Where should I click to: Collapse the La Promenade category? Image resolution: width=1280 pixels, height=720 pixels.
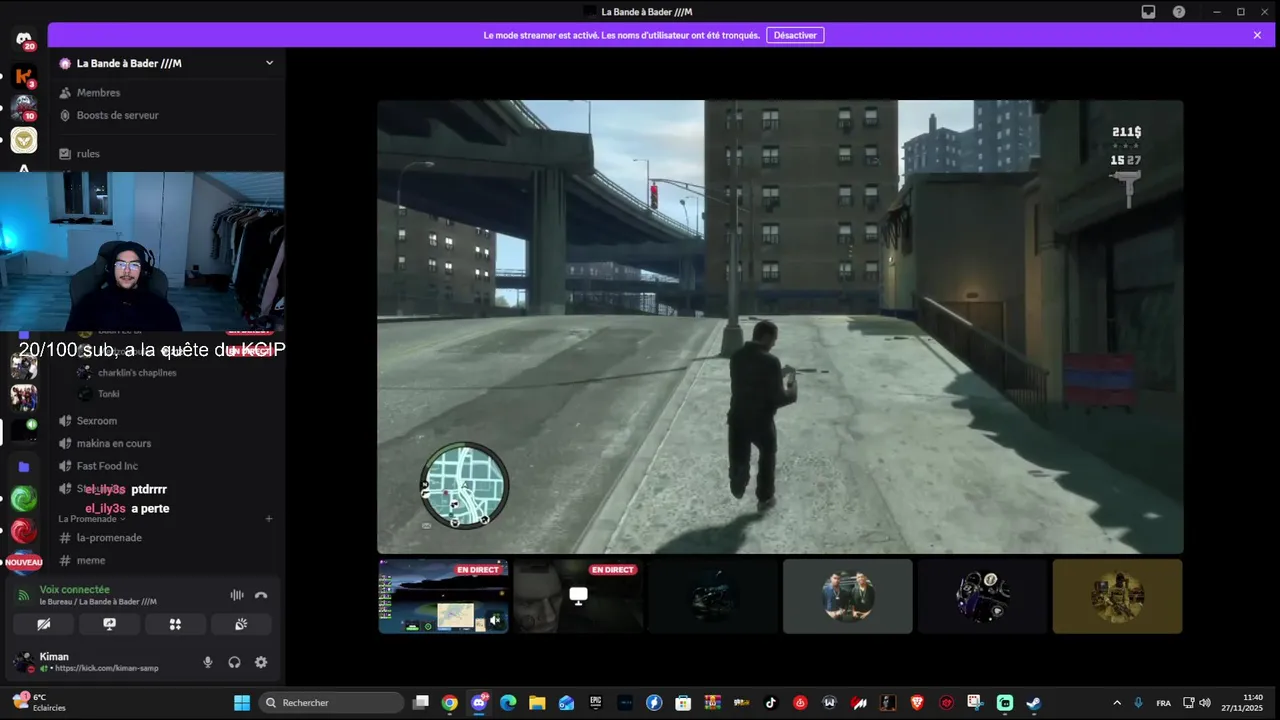pyautogui.click(x=92, y=519)
